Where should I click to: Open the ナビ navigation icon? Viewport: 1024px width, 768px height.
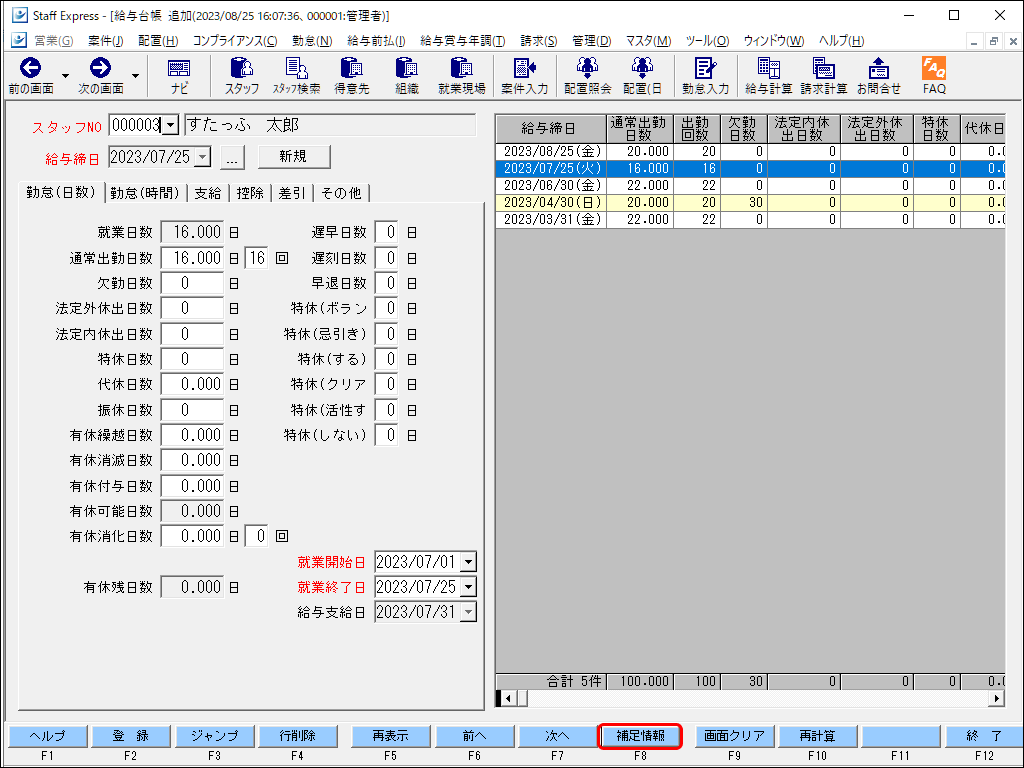179,68
